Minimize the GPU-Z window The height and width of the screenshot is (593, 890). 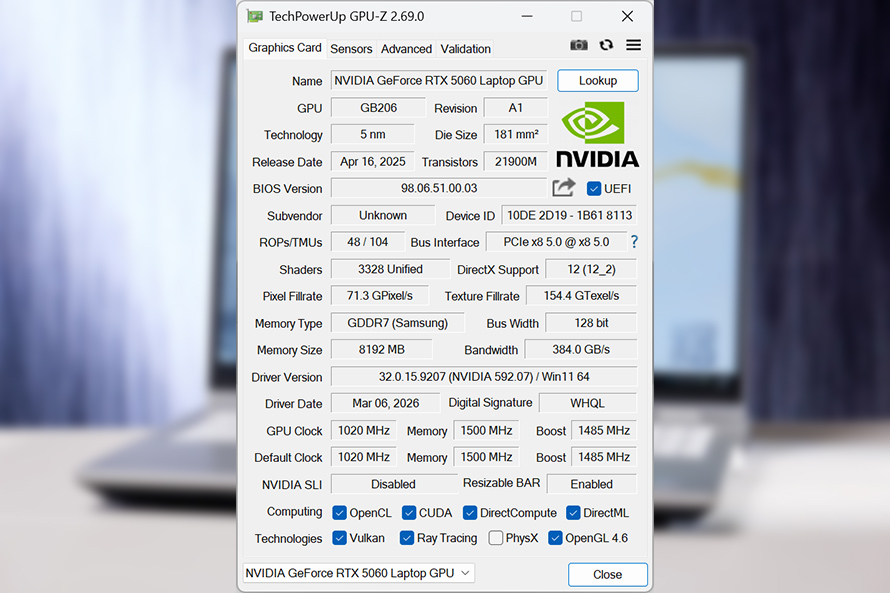click(x=527, y=16)
